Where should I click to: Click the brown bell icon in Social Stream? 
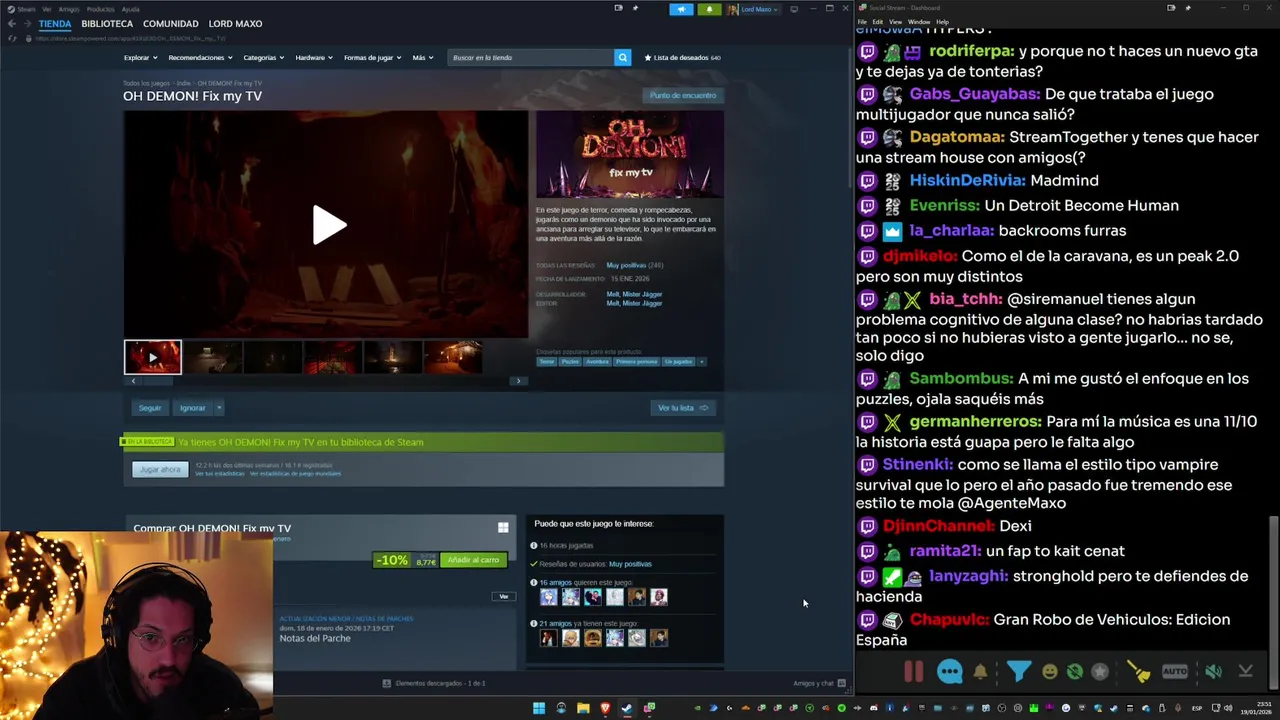980,672
